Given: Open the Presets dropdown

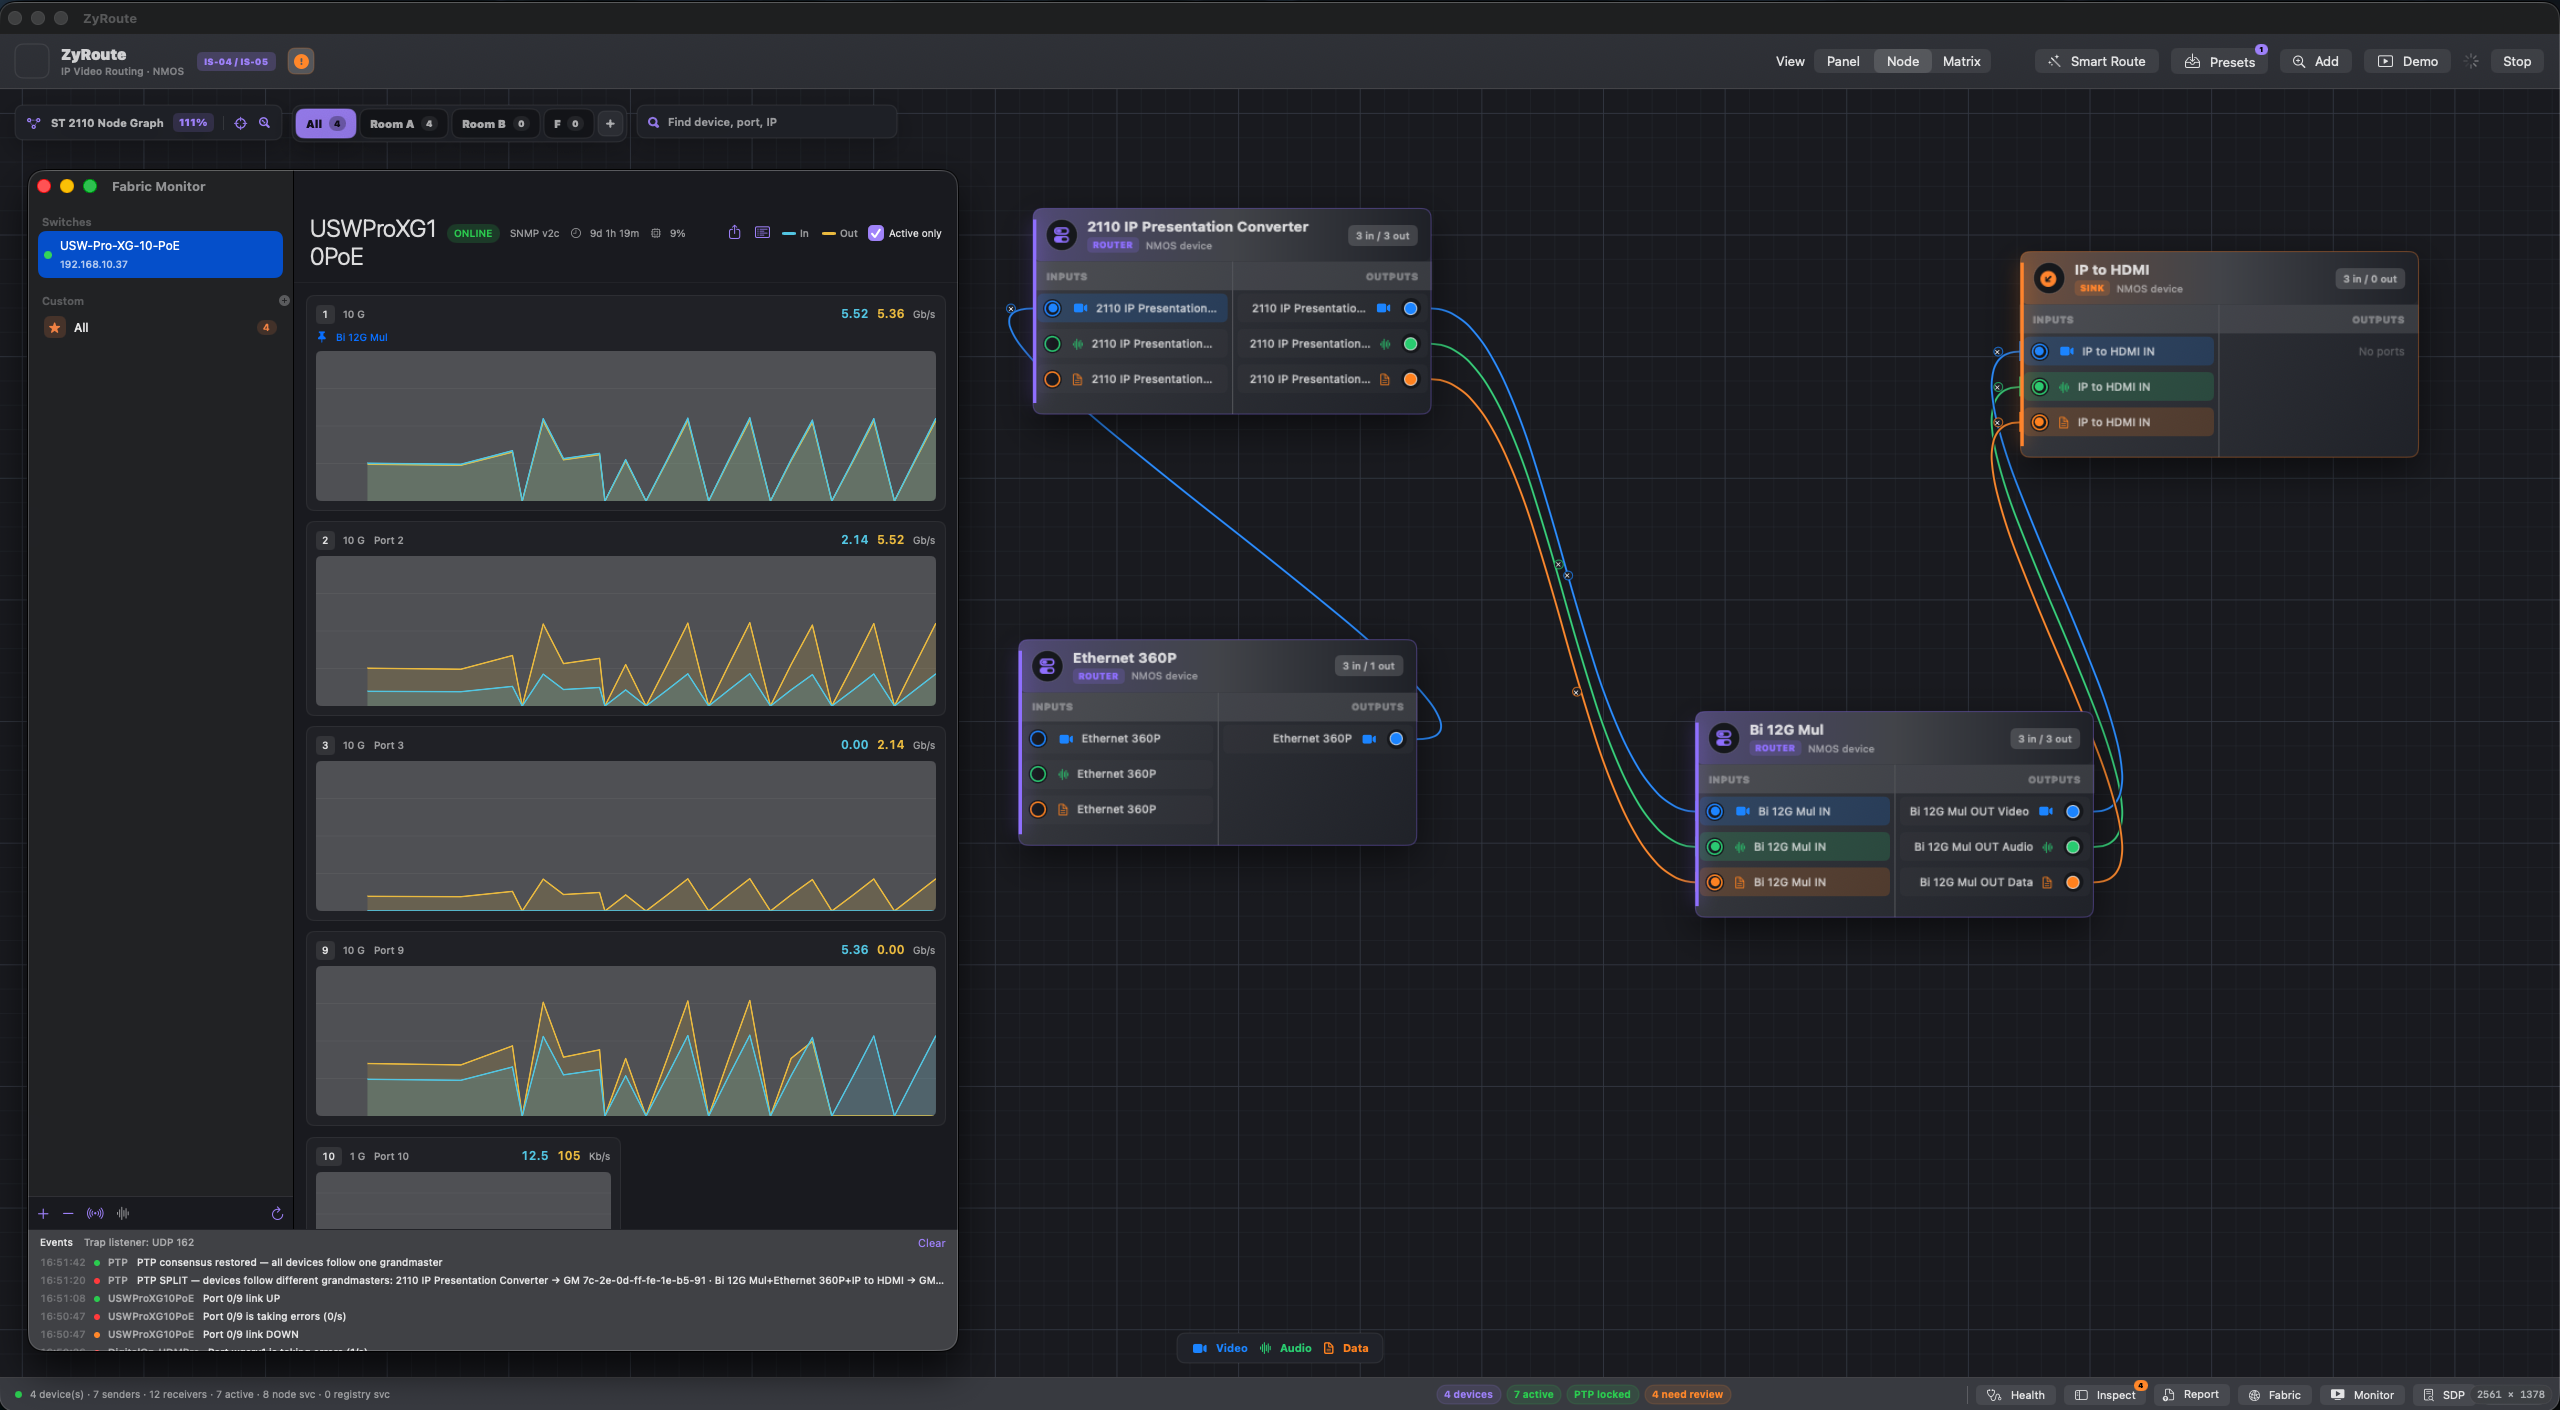Looking at the screenshot, I should coord(2220,61).
